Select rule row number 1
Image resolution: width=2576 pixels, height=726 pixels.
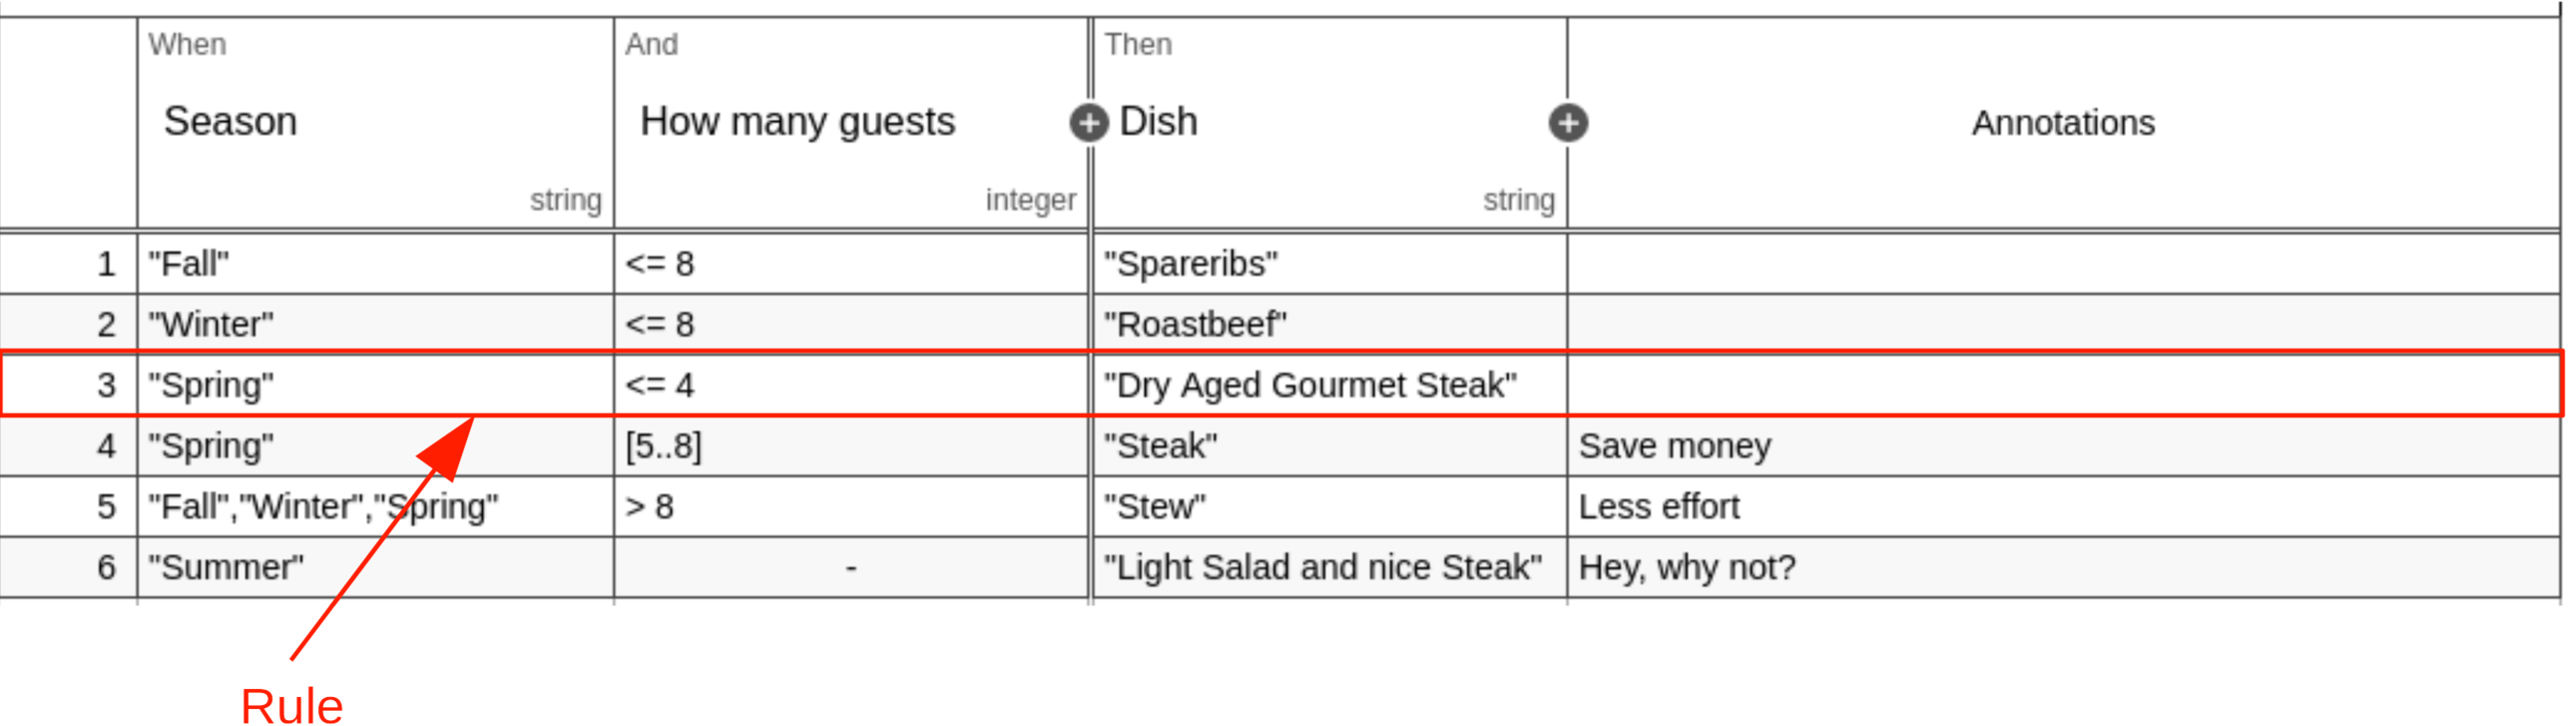pos(106,264)
